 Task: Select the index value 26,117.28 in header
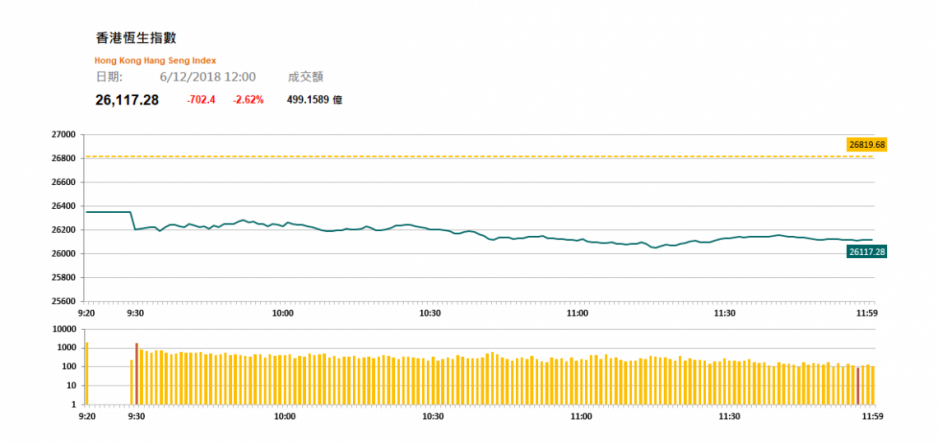(x=127, y=100)
